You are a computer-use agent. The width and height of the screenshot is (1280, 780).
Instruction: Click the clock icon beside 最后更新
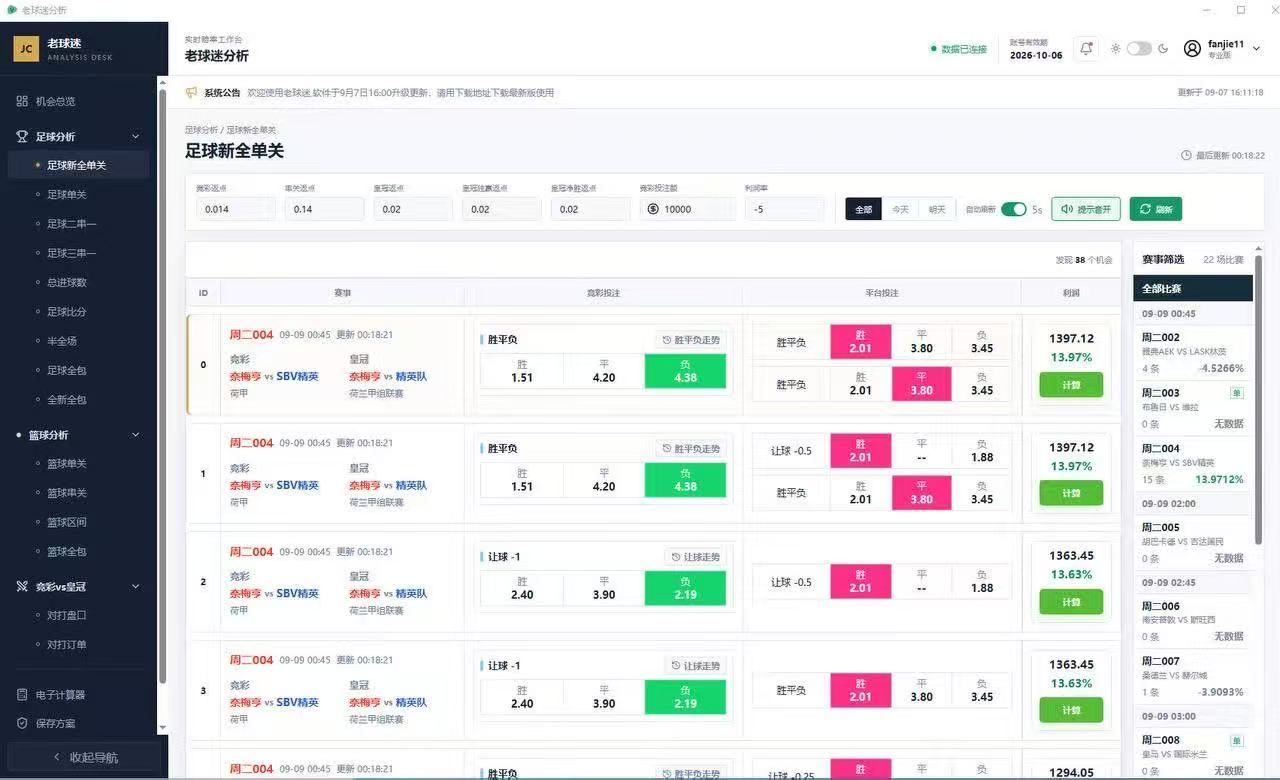pyautogui.click(x=1186, y=155)
